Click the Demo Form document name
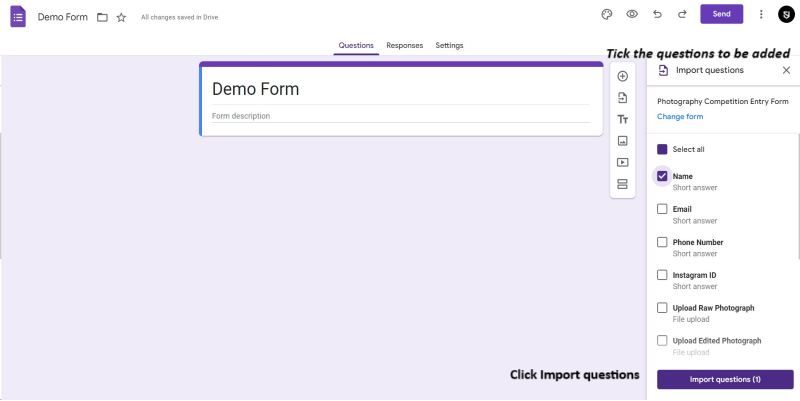 pos(63,17)
